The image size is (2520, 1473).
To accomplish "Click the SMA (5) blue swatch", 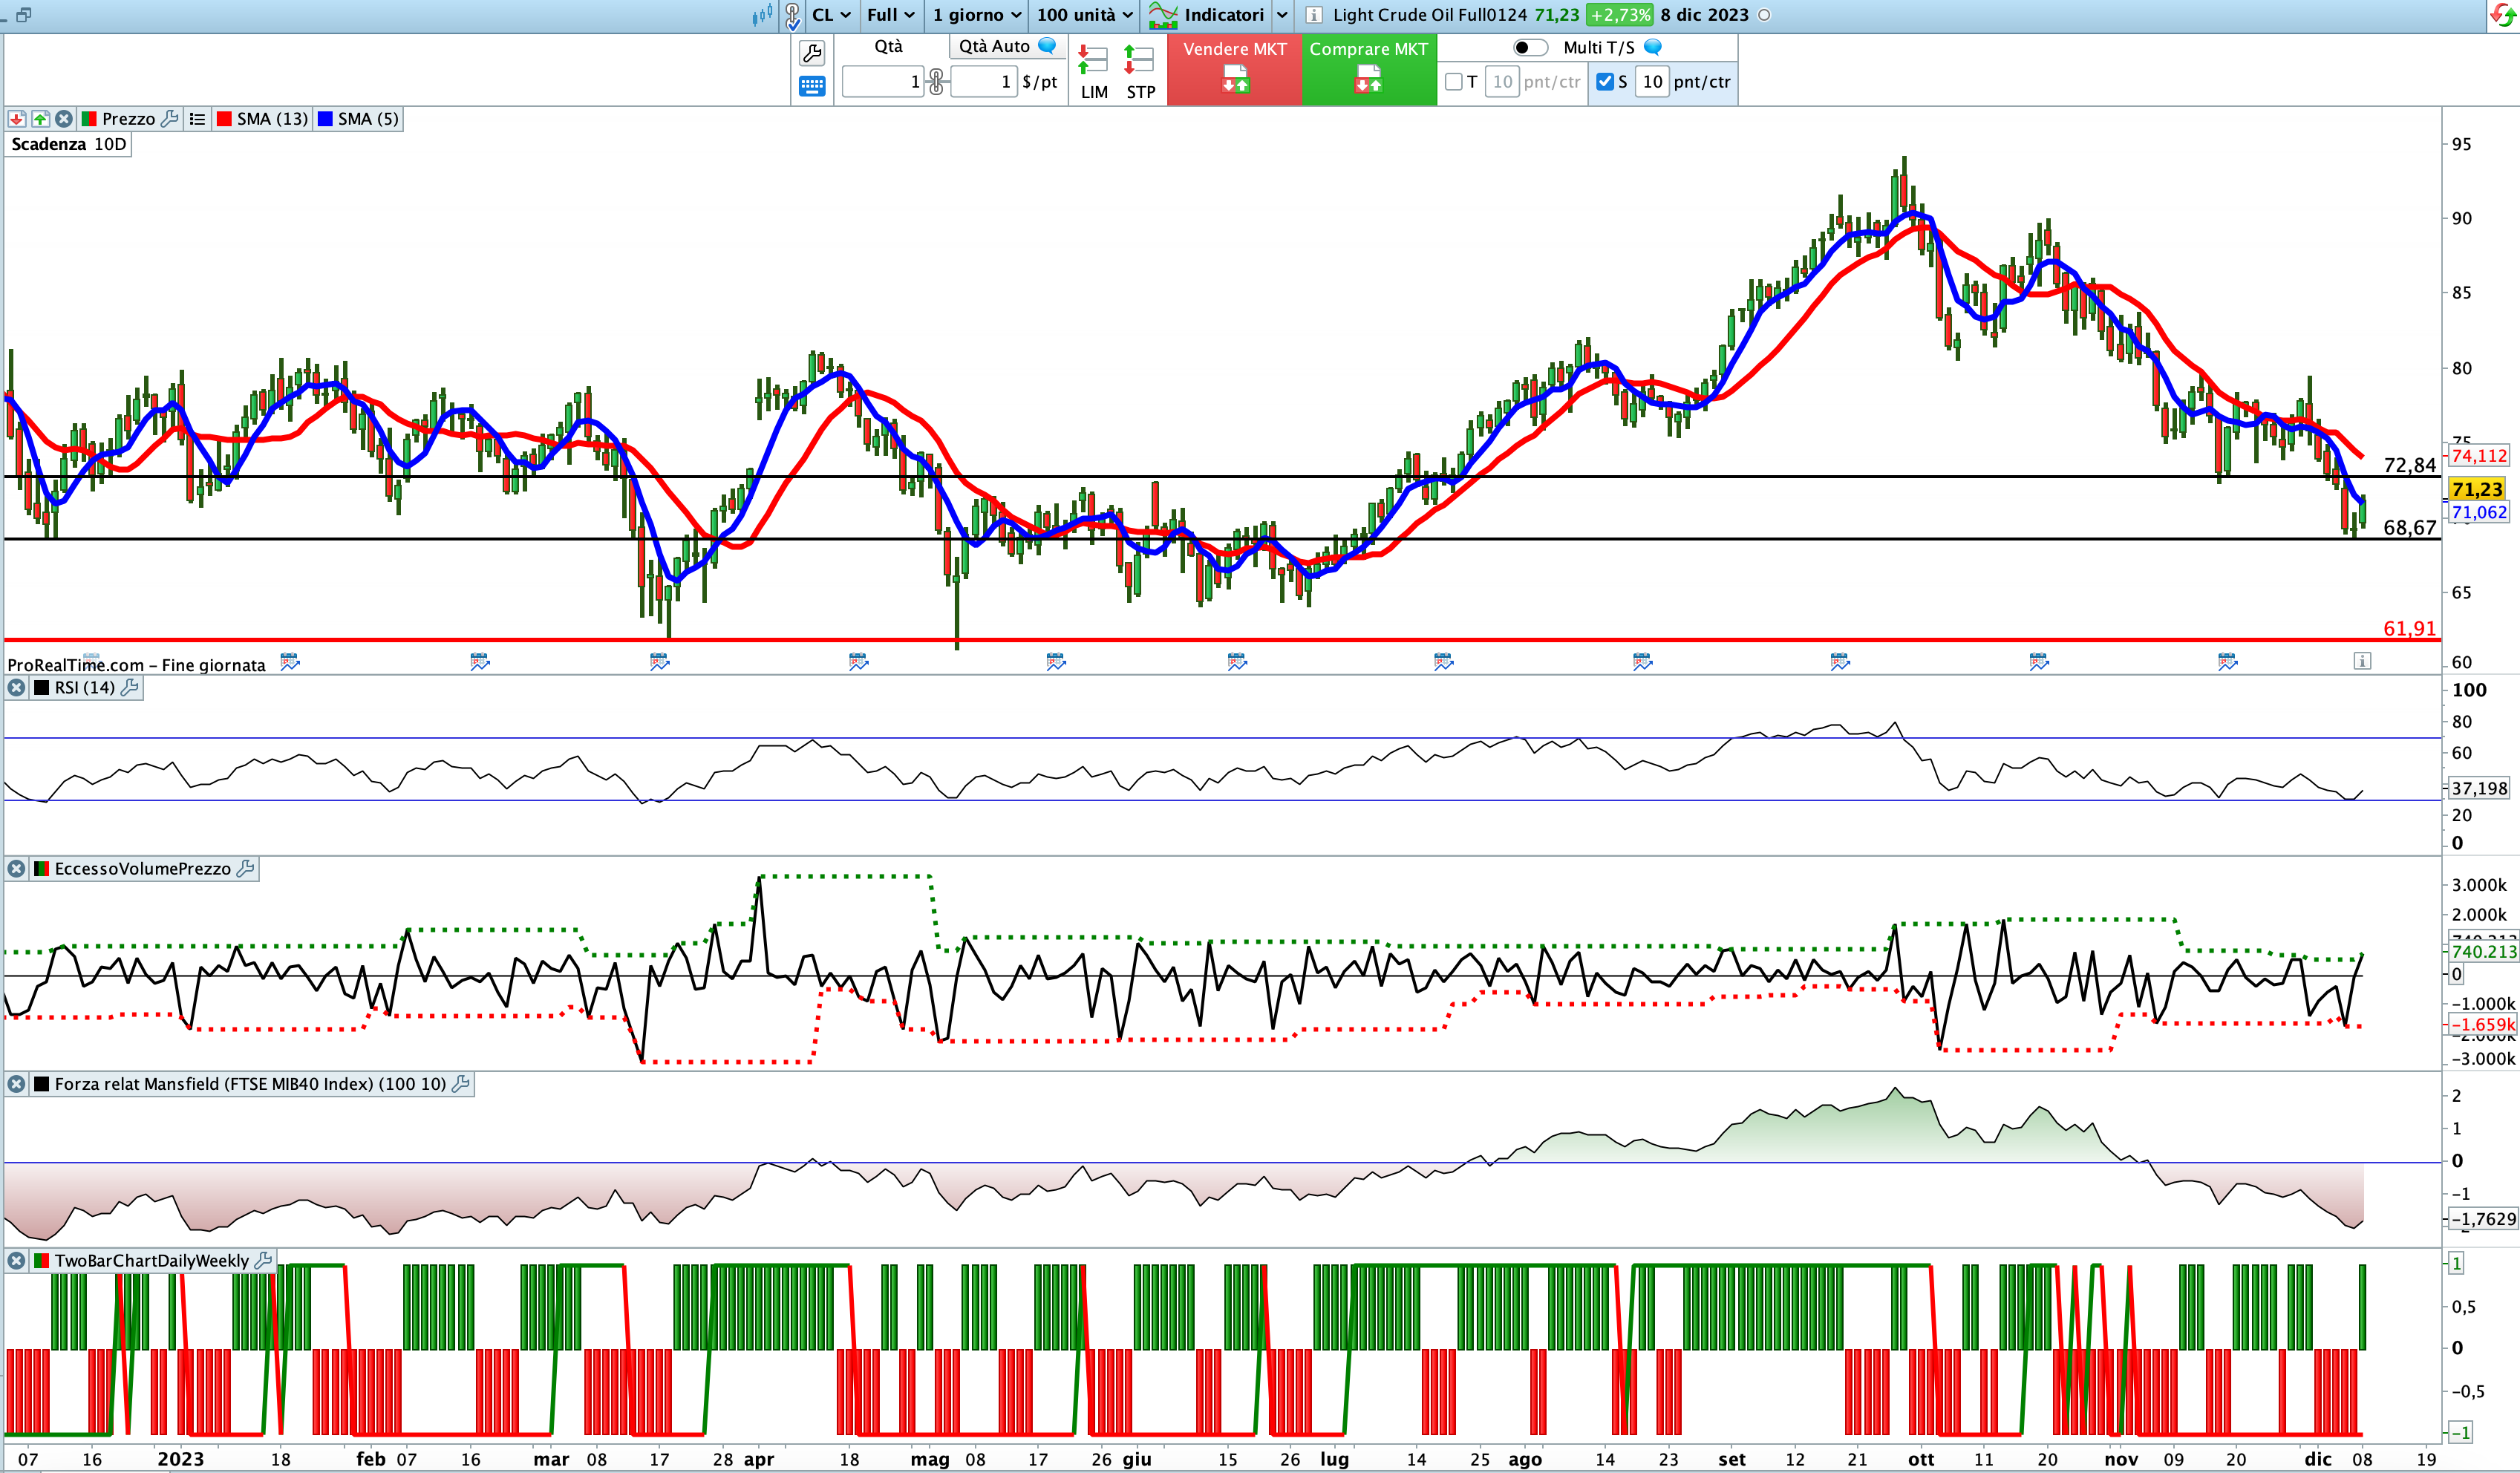I will [325, 119].
